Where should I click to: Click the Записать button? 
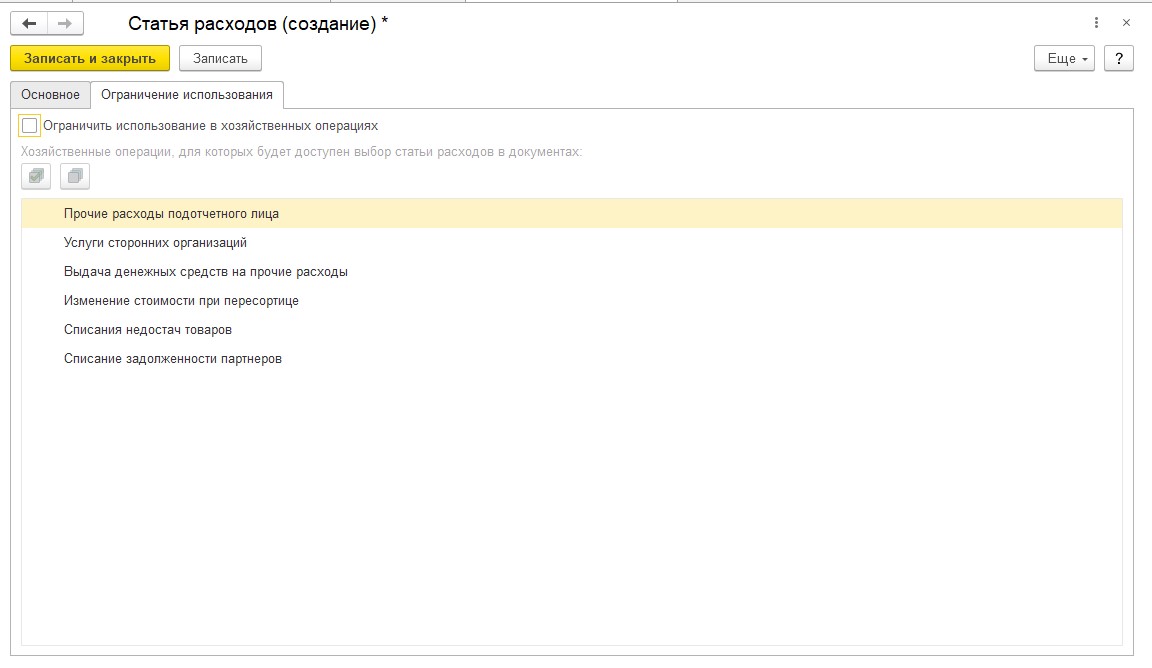(220, 58)
